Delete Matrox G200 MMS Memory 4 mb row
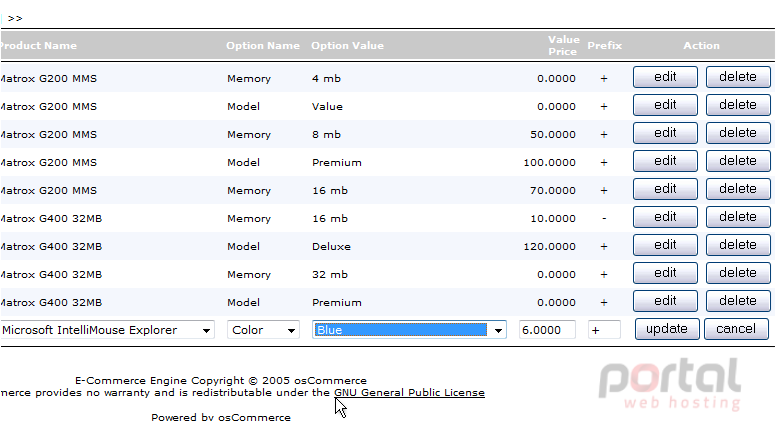 click(x=738, y=77)
